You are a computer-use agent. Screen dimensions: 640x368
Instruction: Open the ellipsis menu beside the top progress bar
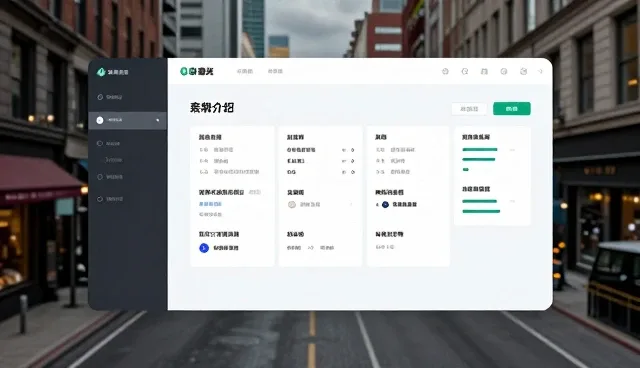tap(512, 150)
